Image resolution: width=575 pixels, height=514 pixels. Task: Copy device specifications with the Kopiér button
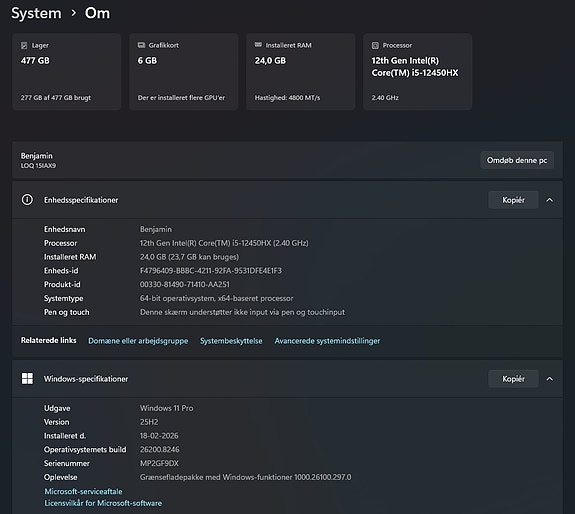coord(513,200)
